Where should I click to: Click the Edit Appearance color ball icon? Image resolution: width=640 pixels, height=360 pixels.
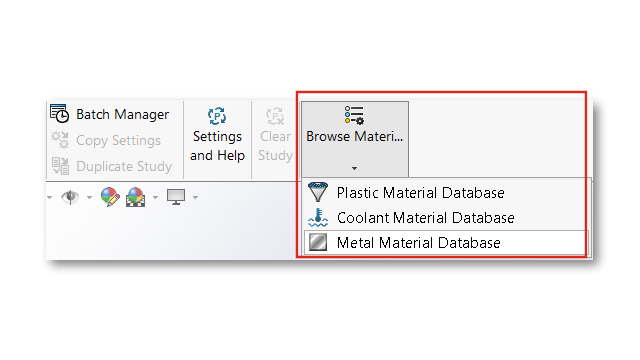110,197
